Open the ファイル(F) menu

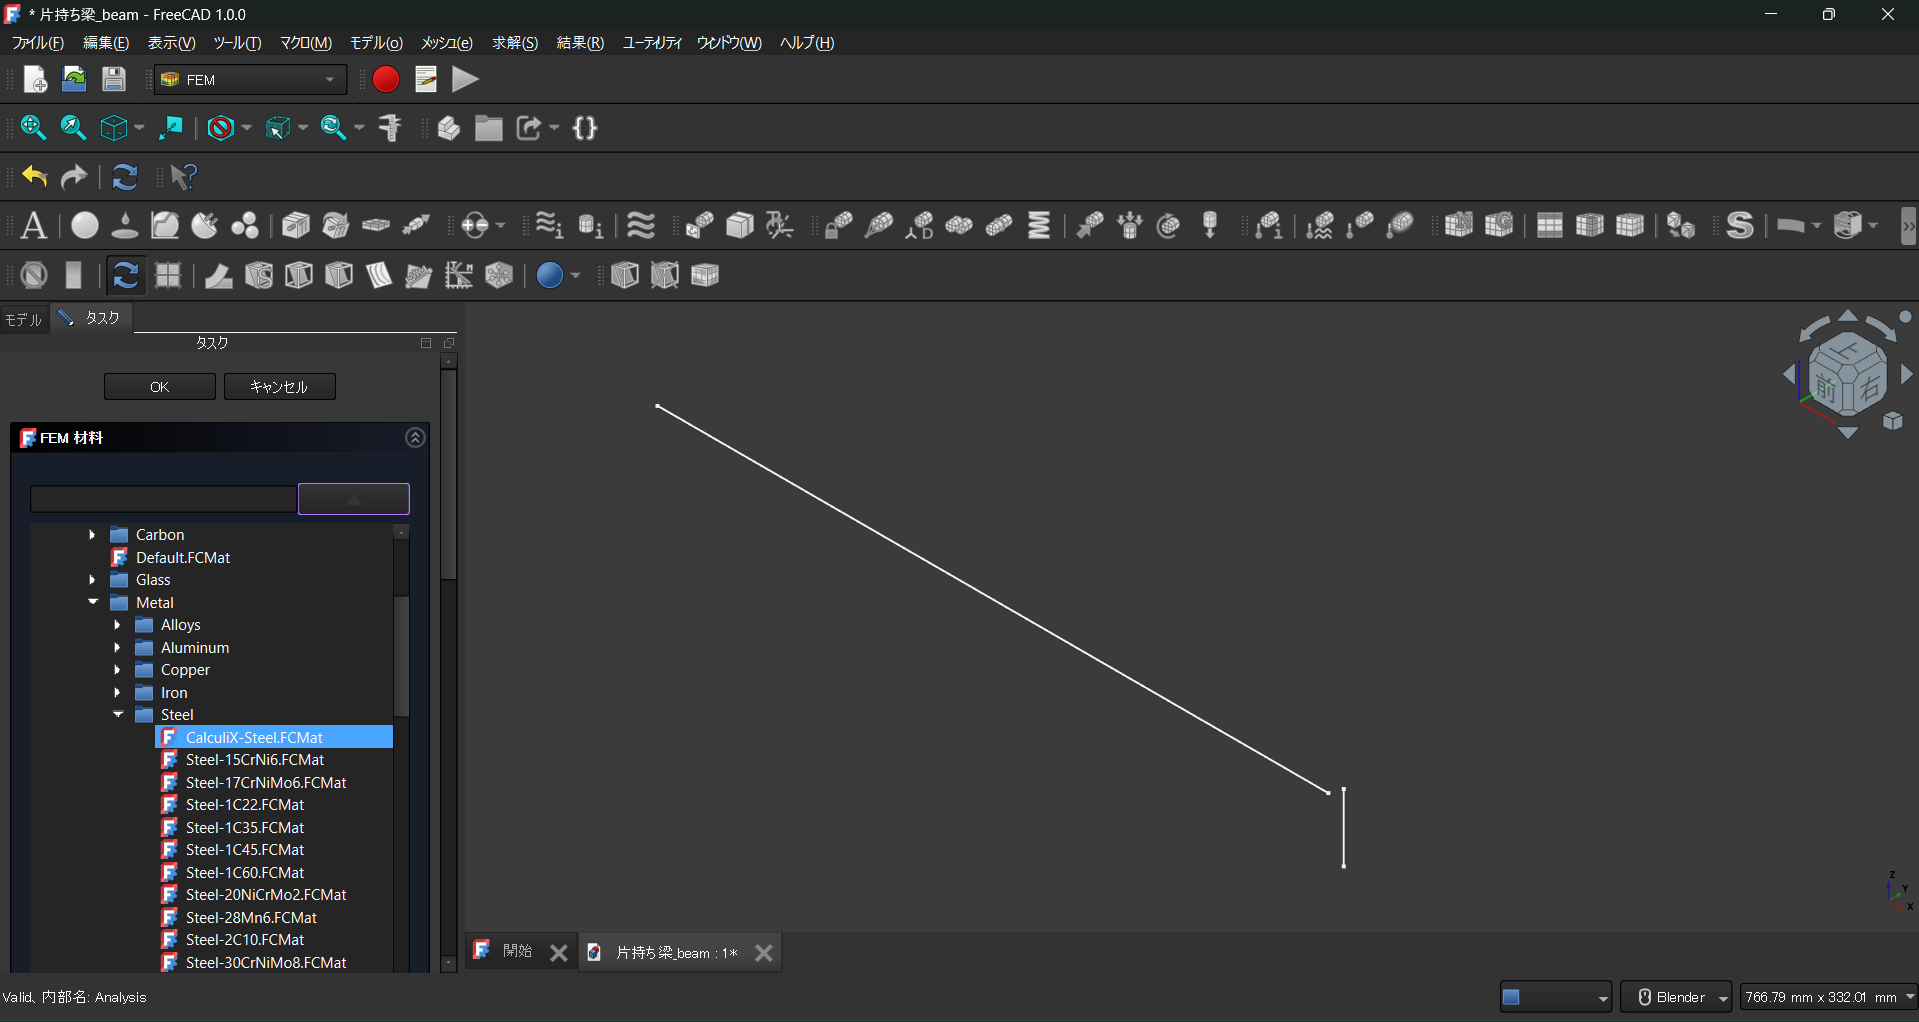[38, 43]
